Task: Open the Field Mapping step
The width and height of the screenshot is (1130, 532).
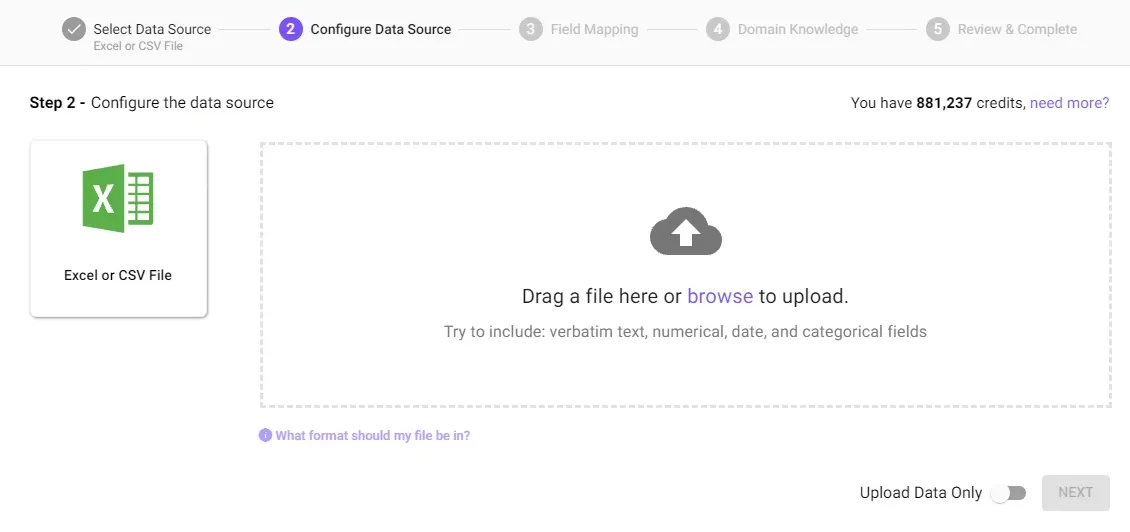Action: 595,30
